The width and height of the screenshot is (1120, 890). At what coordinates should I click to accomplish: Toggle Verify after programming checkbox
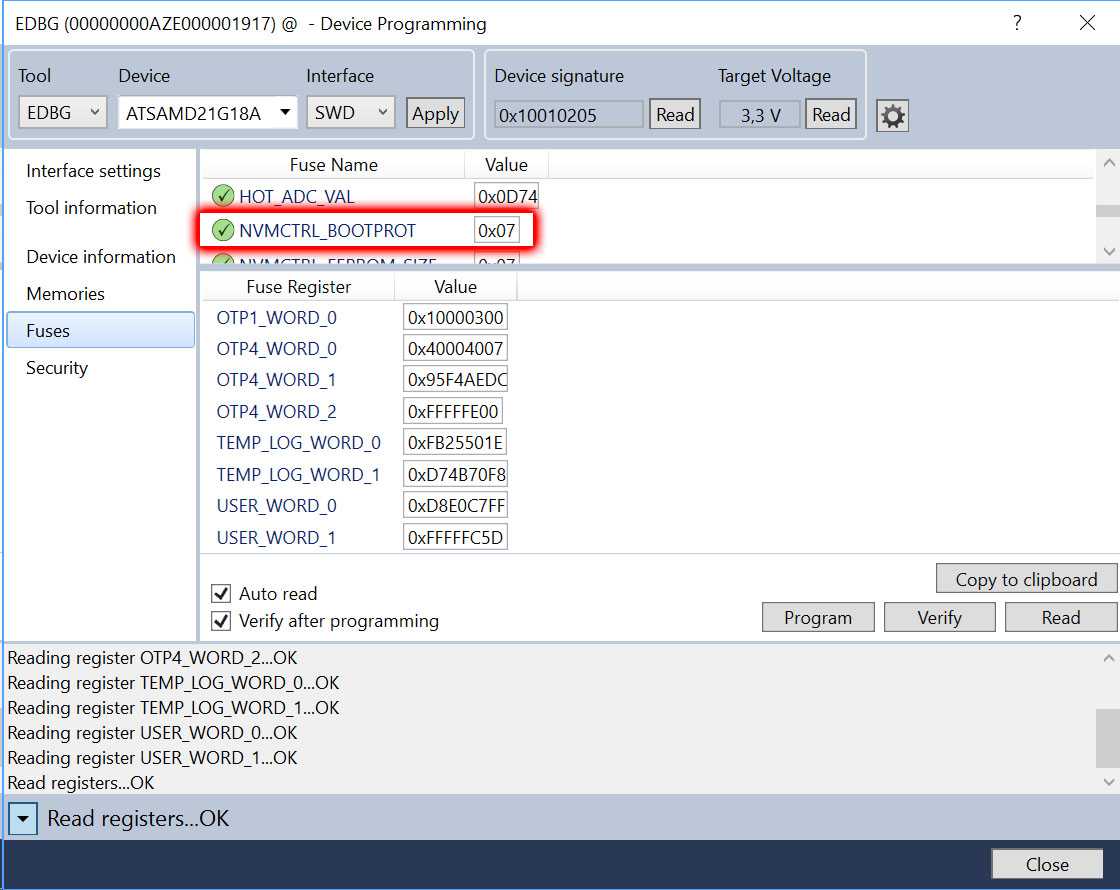[222, 621]
